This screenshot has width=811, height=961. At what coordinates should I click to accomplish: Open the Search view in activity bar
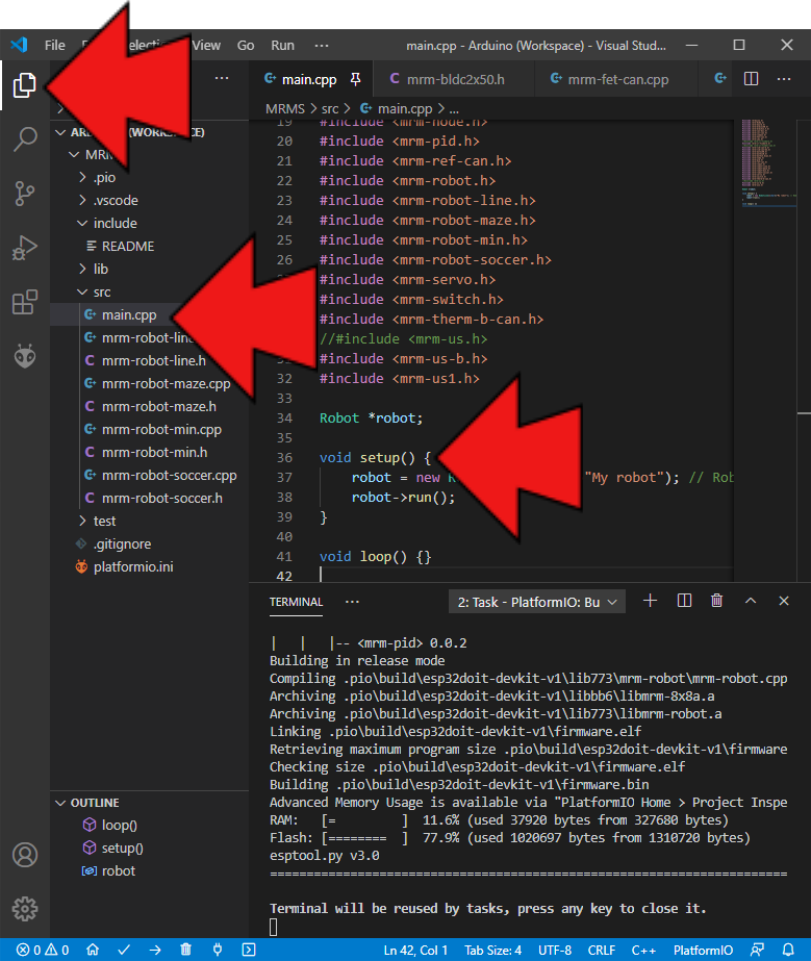click(25, 140)
